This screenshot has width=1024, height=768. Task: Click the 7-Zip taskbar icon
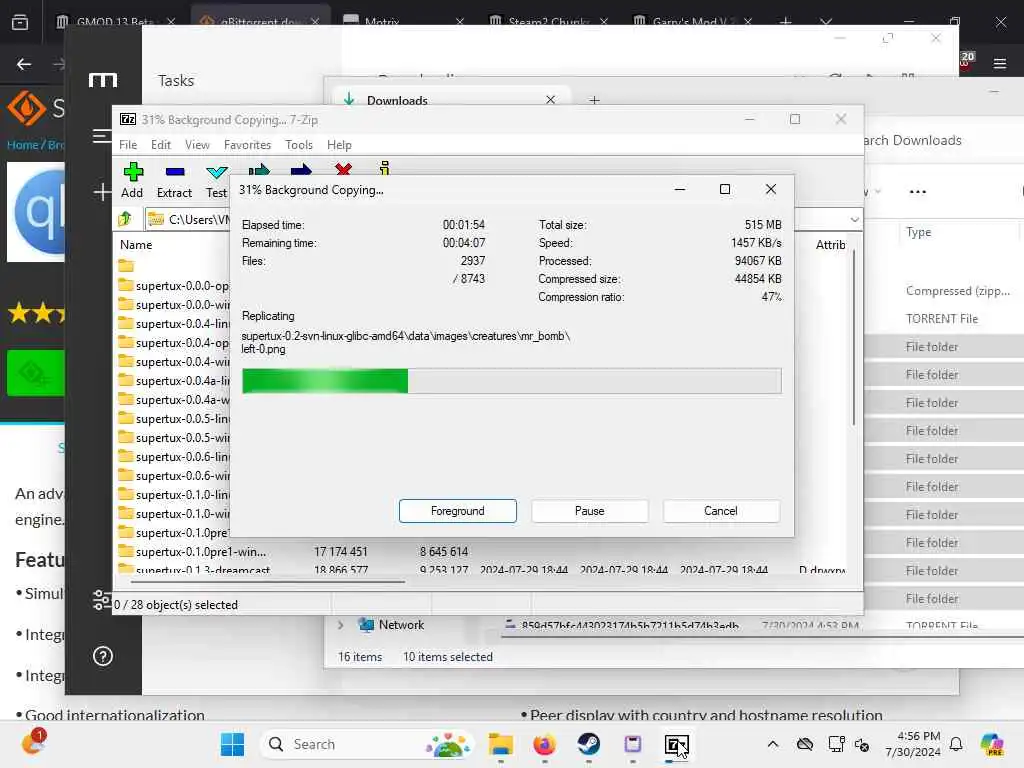[x=677, y=744]
